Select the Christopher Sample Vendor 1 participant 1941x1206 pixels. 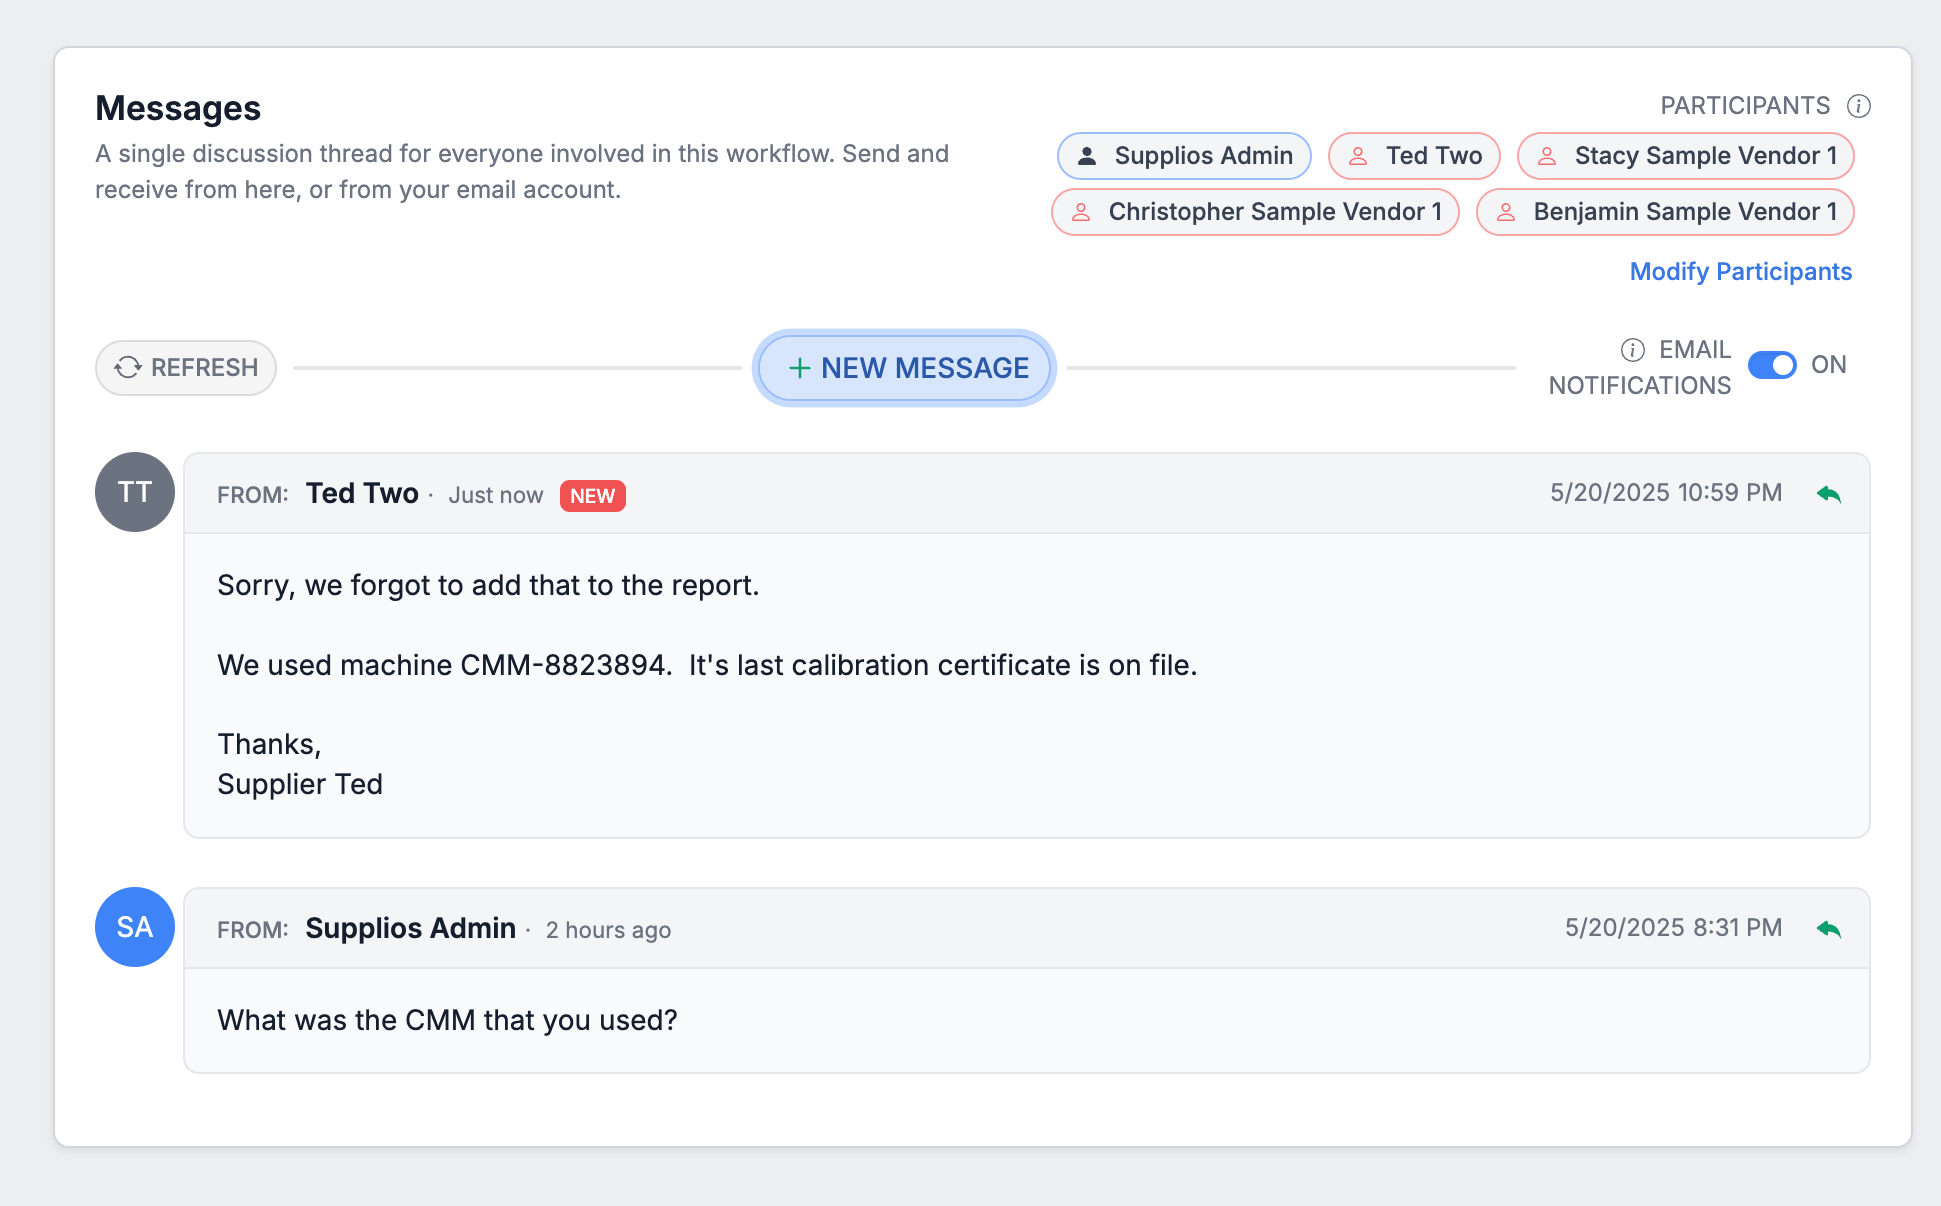click(1254, 211)
